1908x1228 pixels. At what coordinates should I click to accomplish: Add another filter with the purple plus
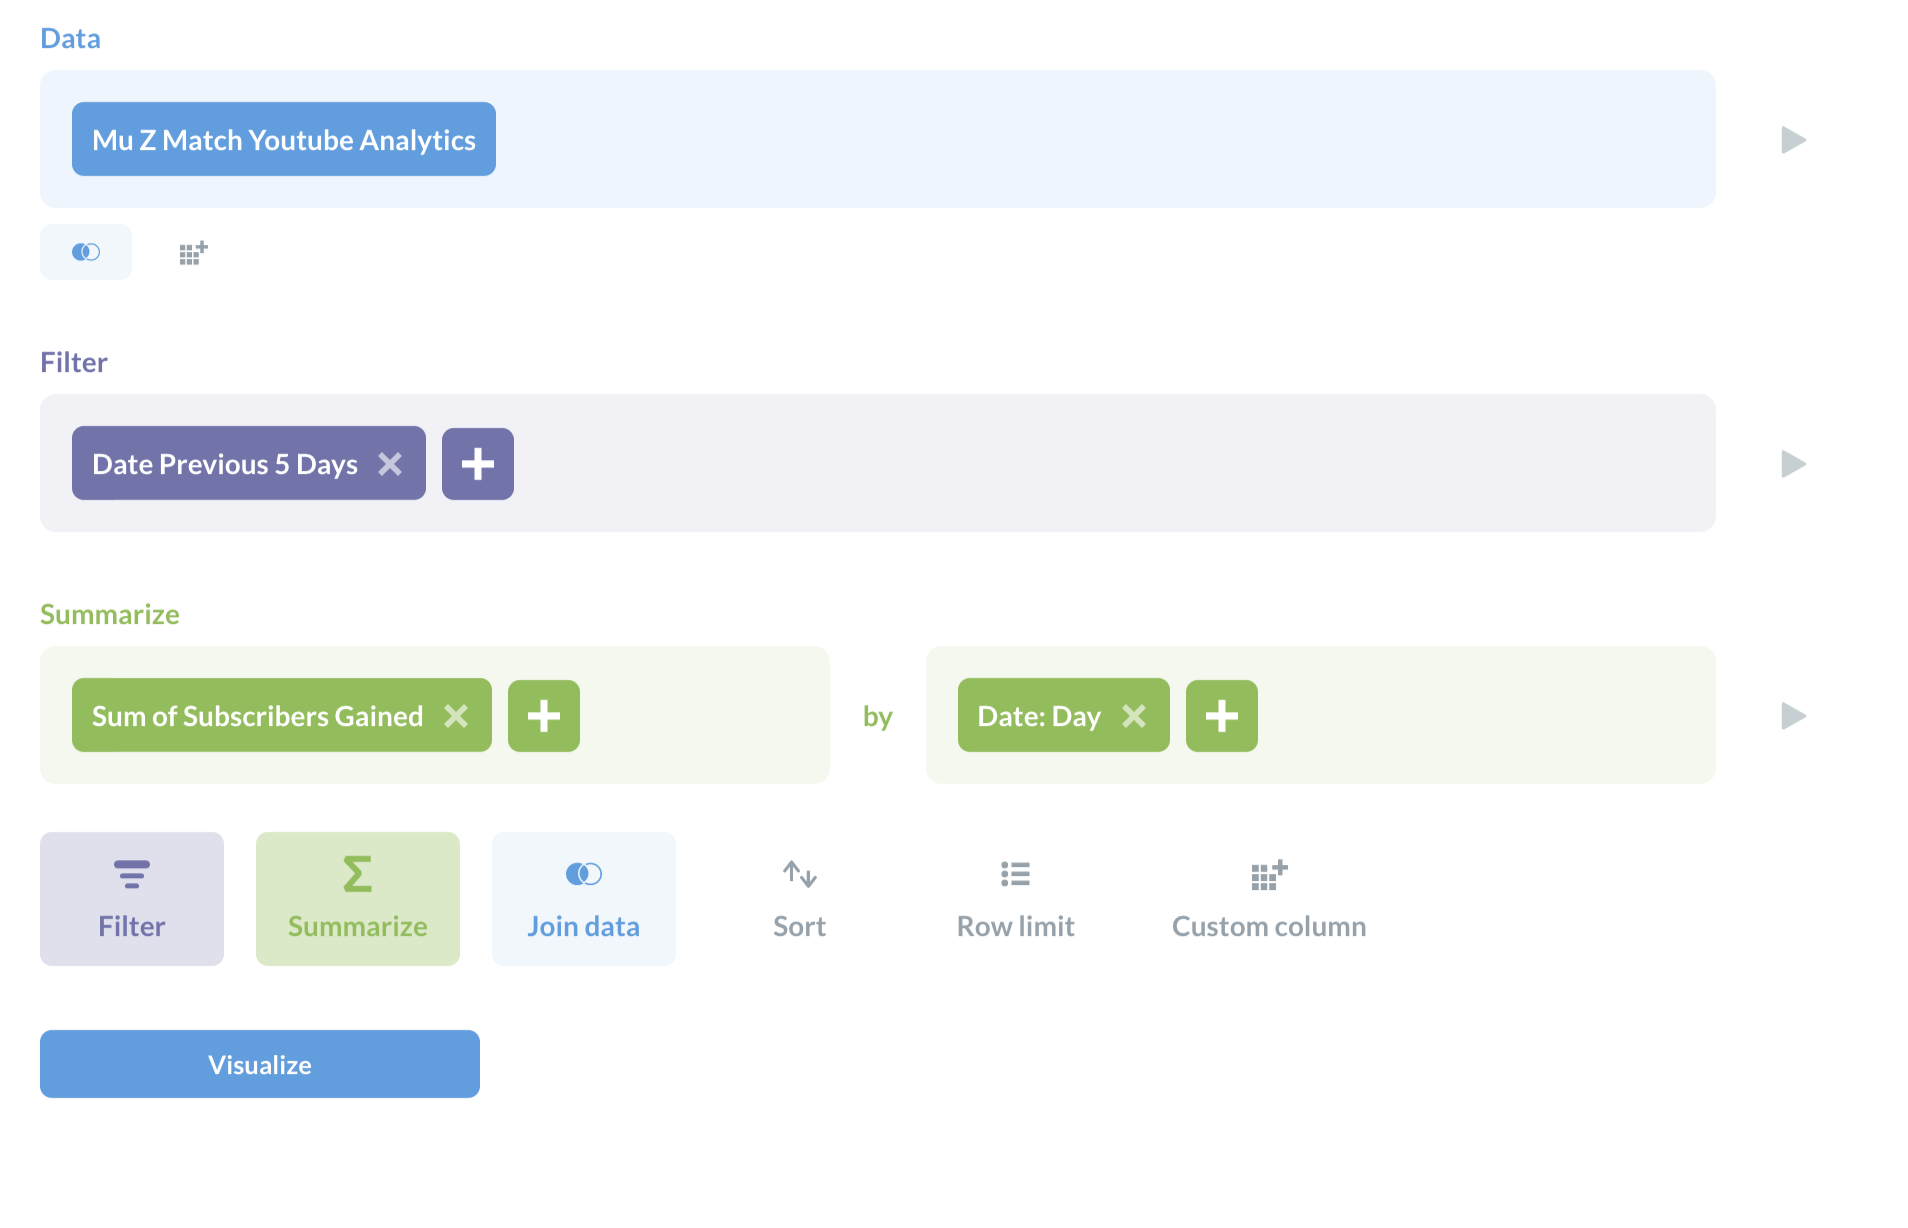(478, 464)
